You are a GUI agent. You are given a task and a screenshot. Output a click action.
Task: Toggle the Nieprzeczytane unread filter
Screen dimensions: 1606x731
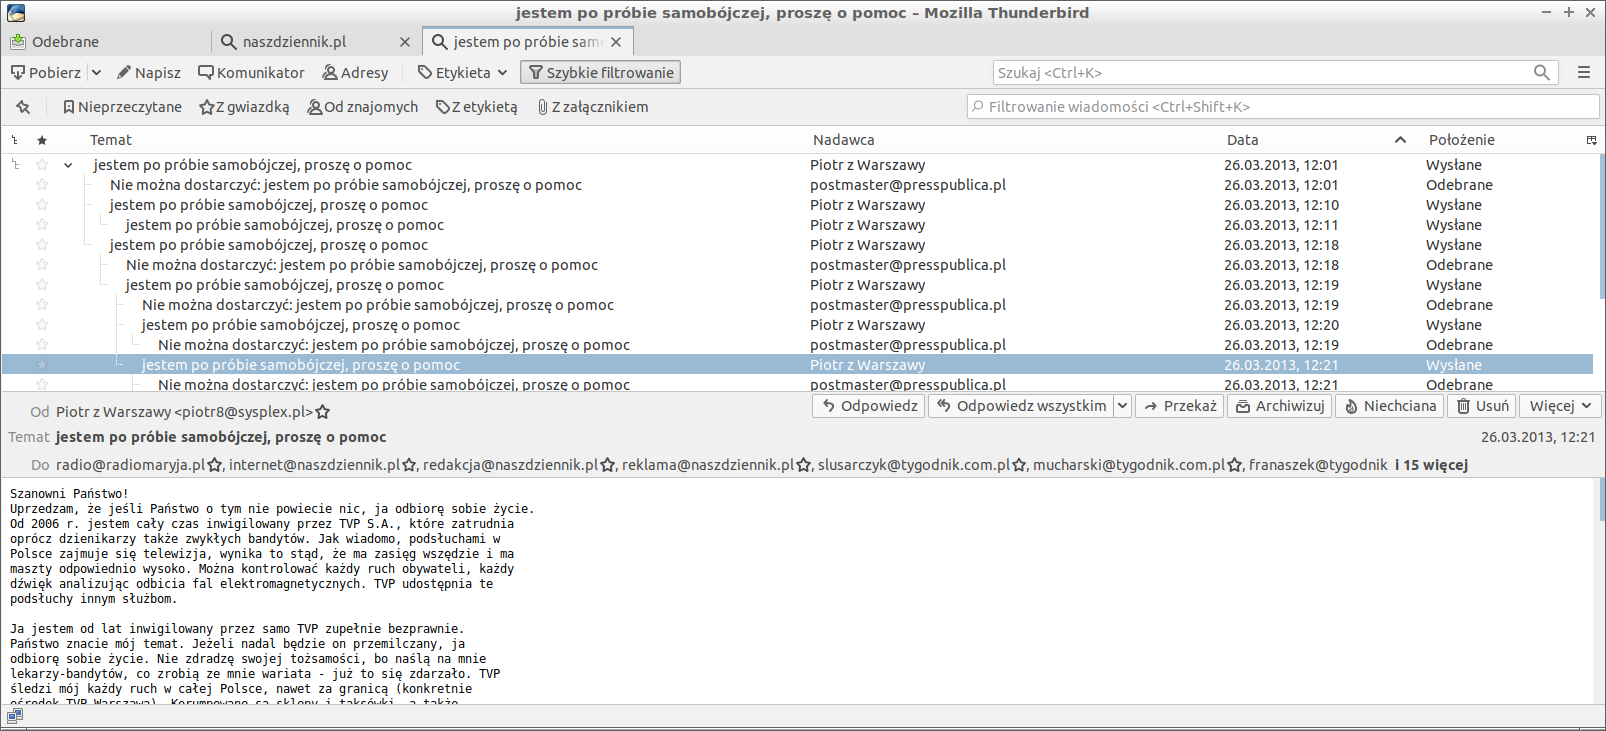122,107
